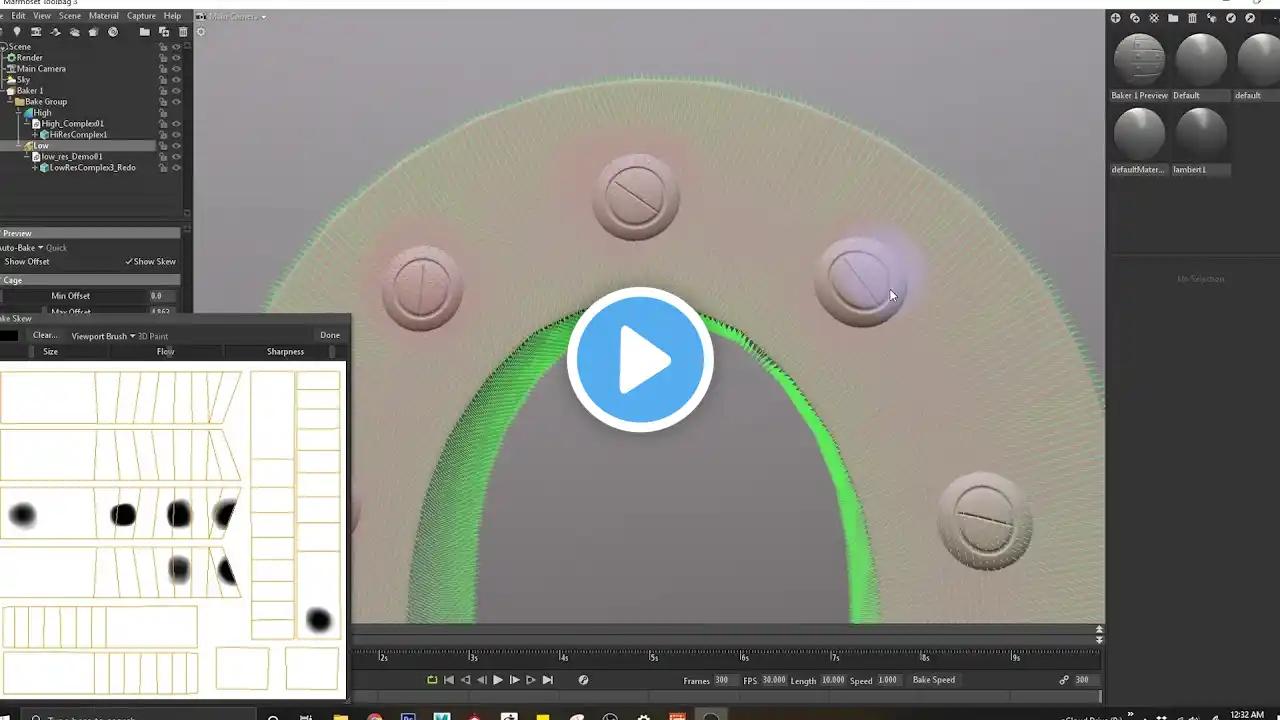Click the add camera icon in scene toolbar
Screen dimensions: 1280x720
(36, 32)
